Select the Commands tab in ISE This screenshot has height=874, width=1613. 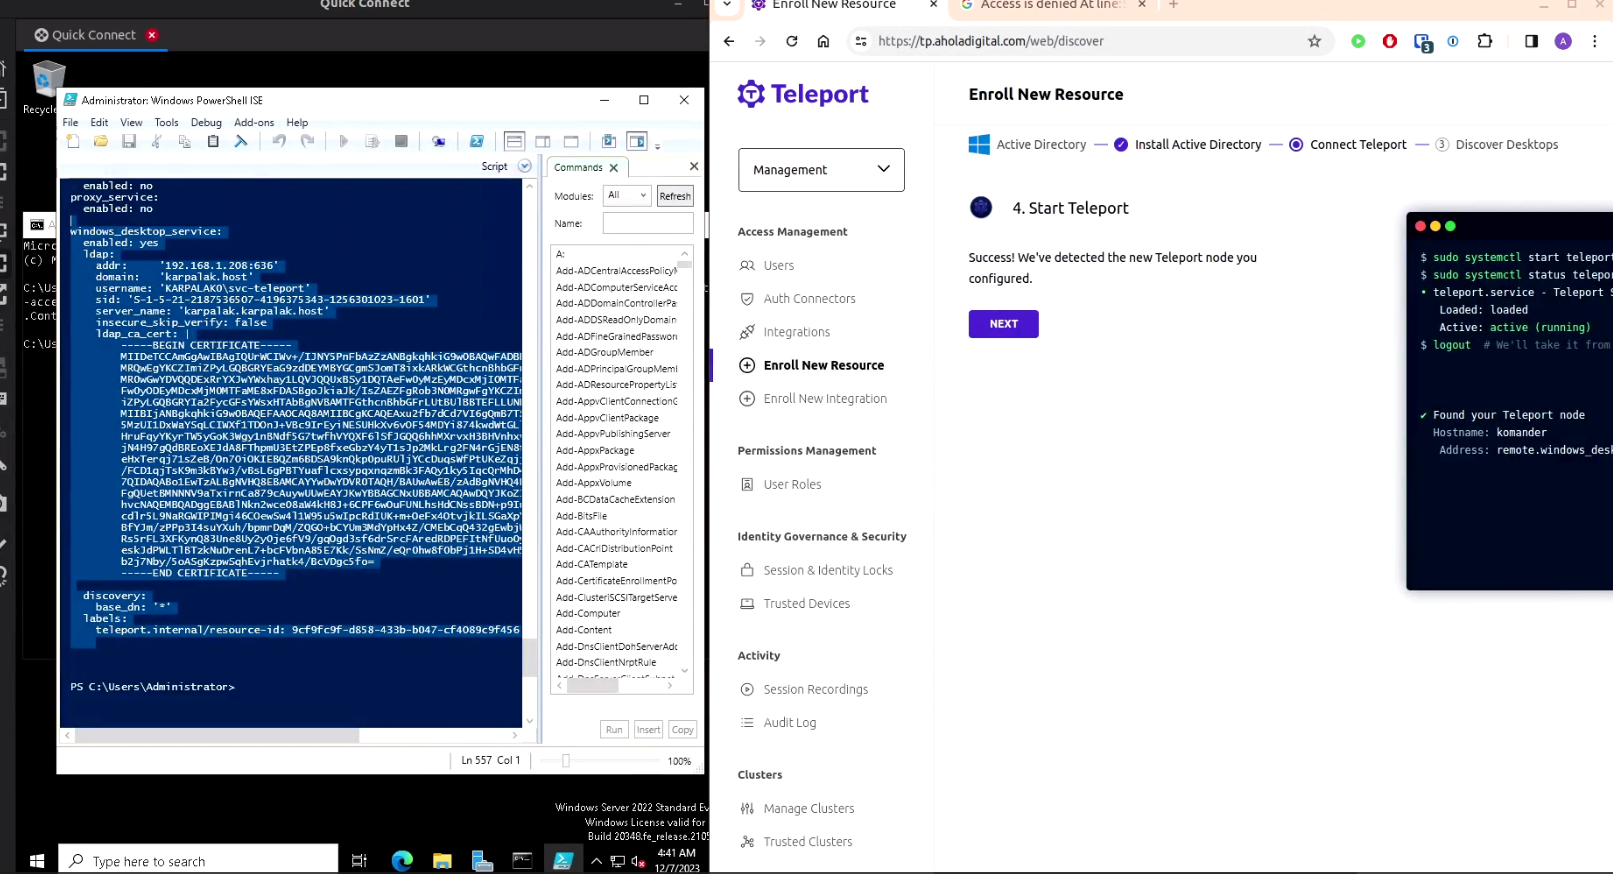(586, 167)
